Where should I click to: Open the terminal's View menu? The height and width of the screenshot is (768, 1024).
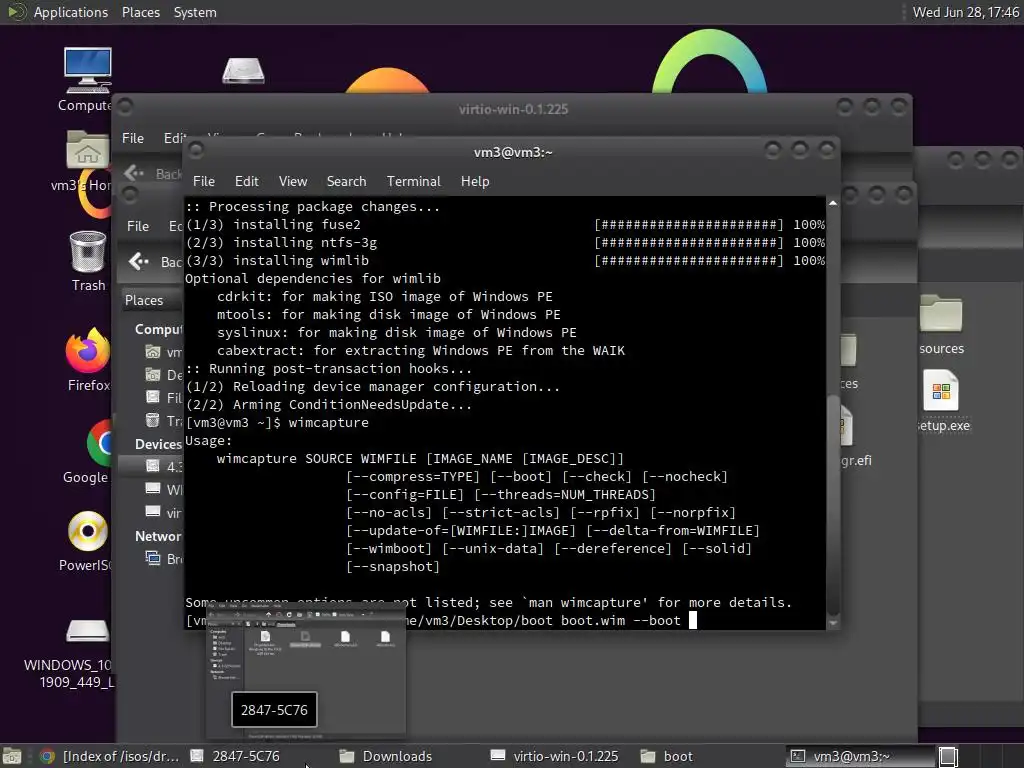pyautogui.click(x=293, y=182)
